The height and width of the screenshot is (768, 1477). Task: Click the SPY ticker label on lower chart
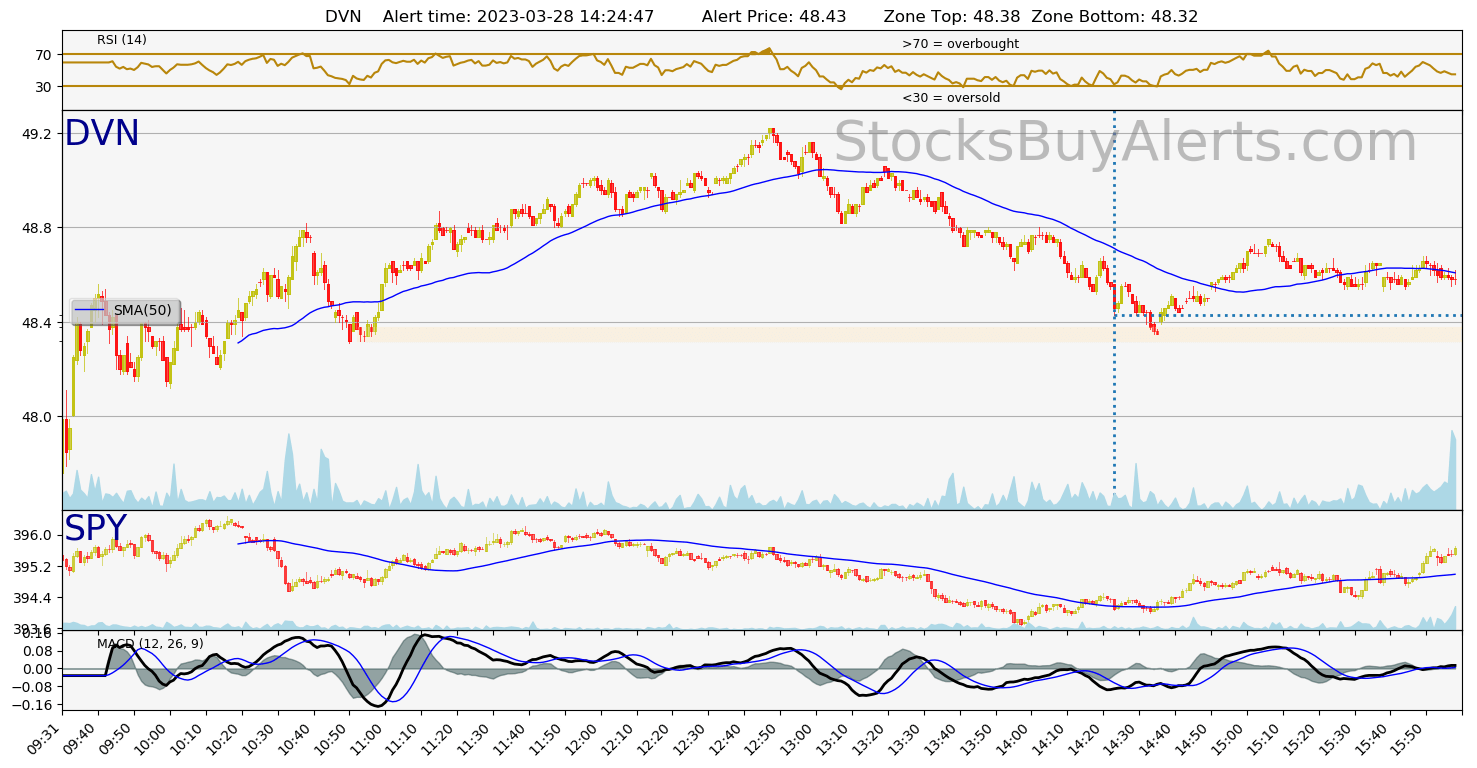coord(95,529)
